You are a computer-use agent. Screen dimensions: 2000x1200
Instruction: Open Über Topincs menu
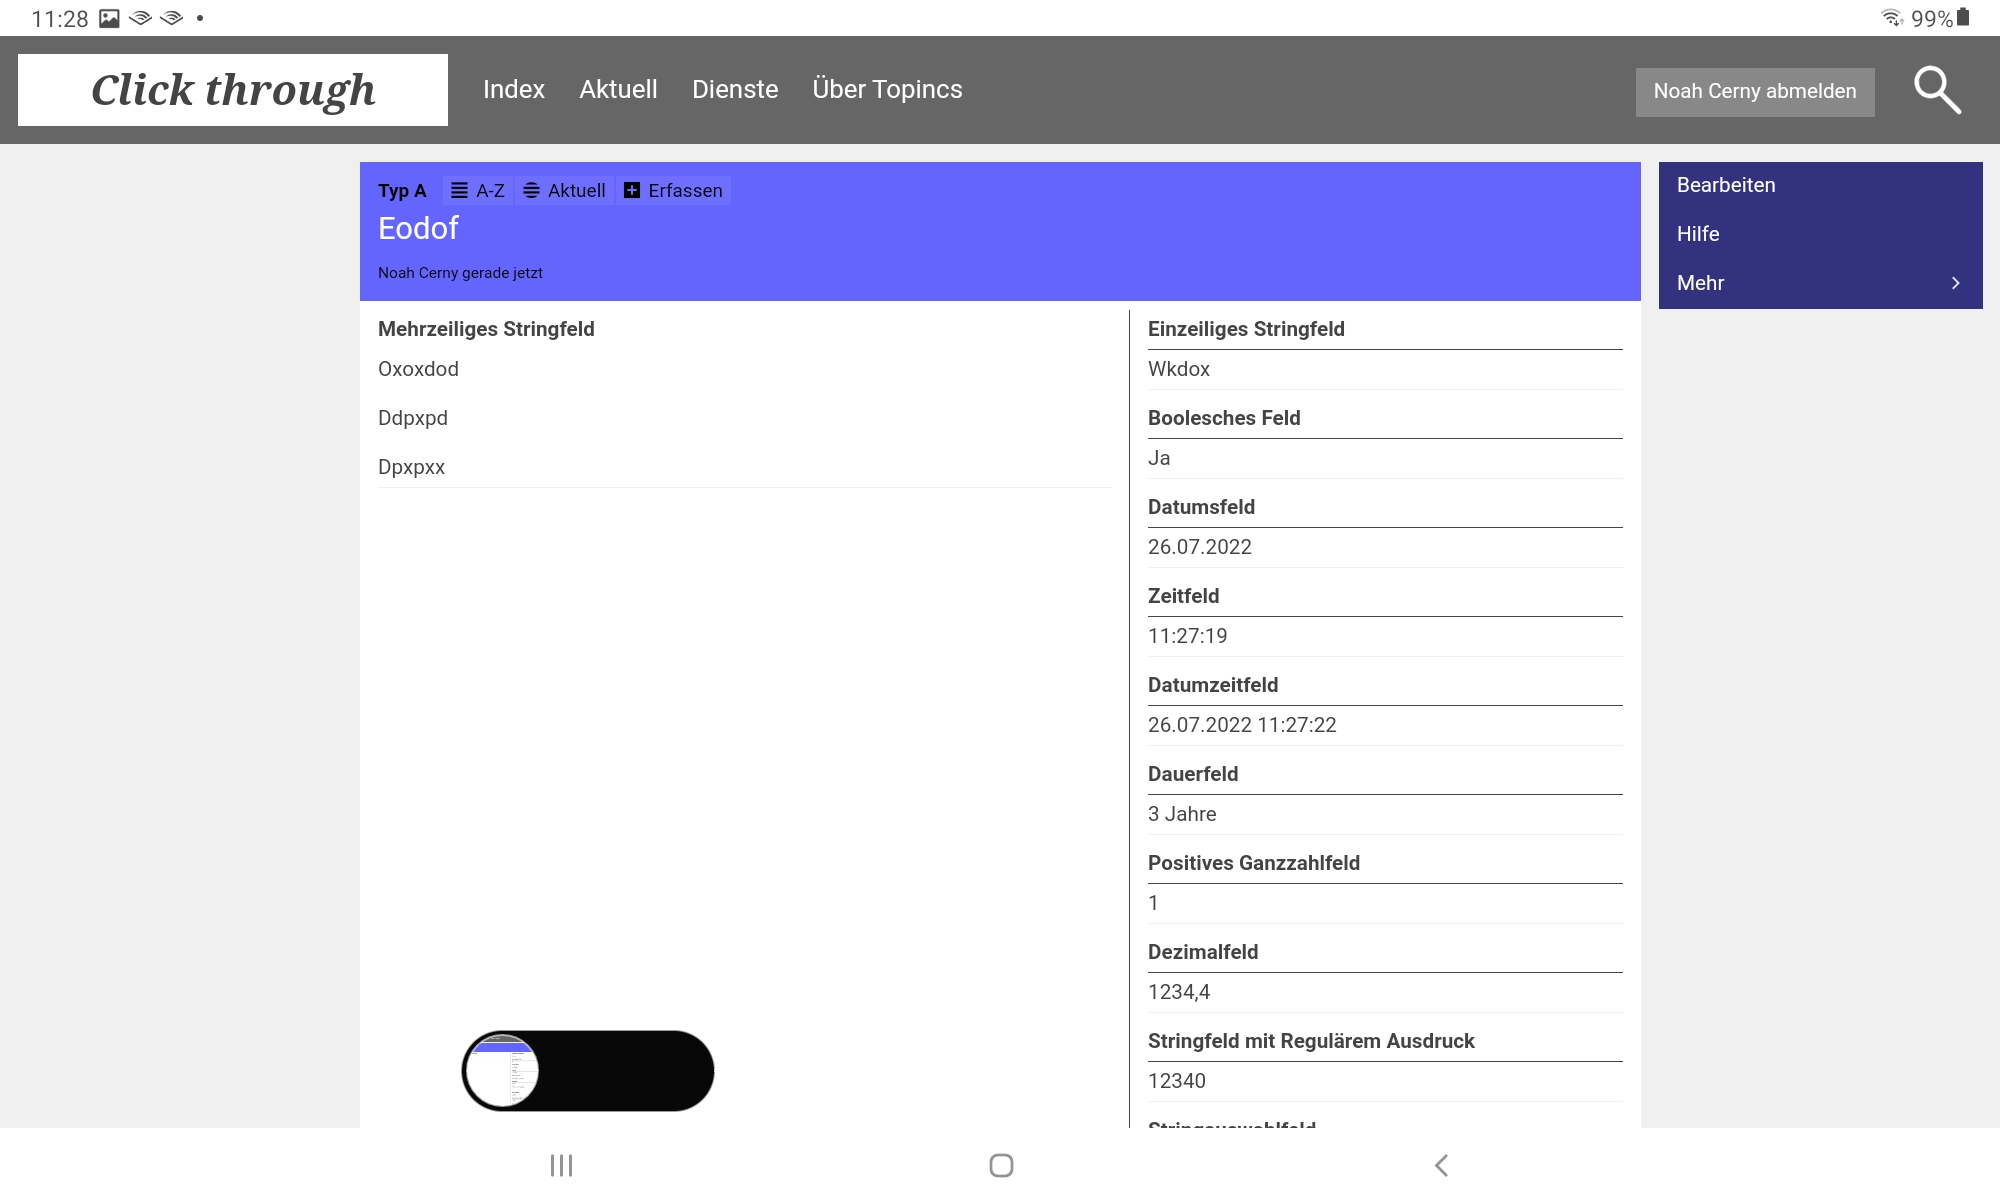point(887,90)
